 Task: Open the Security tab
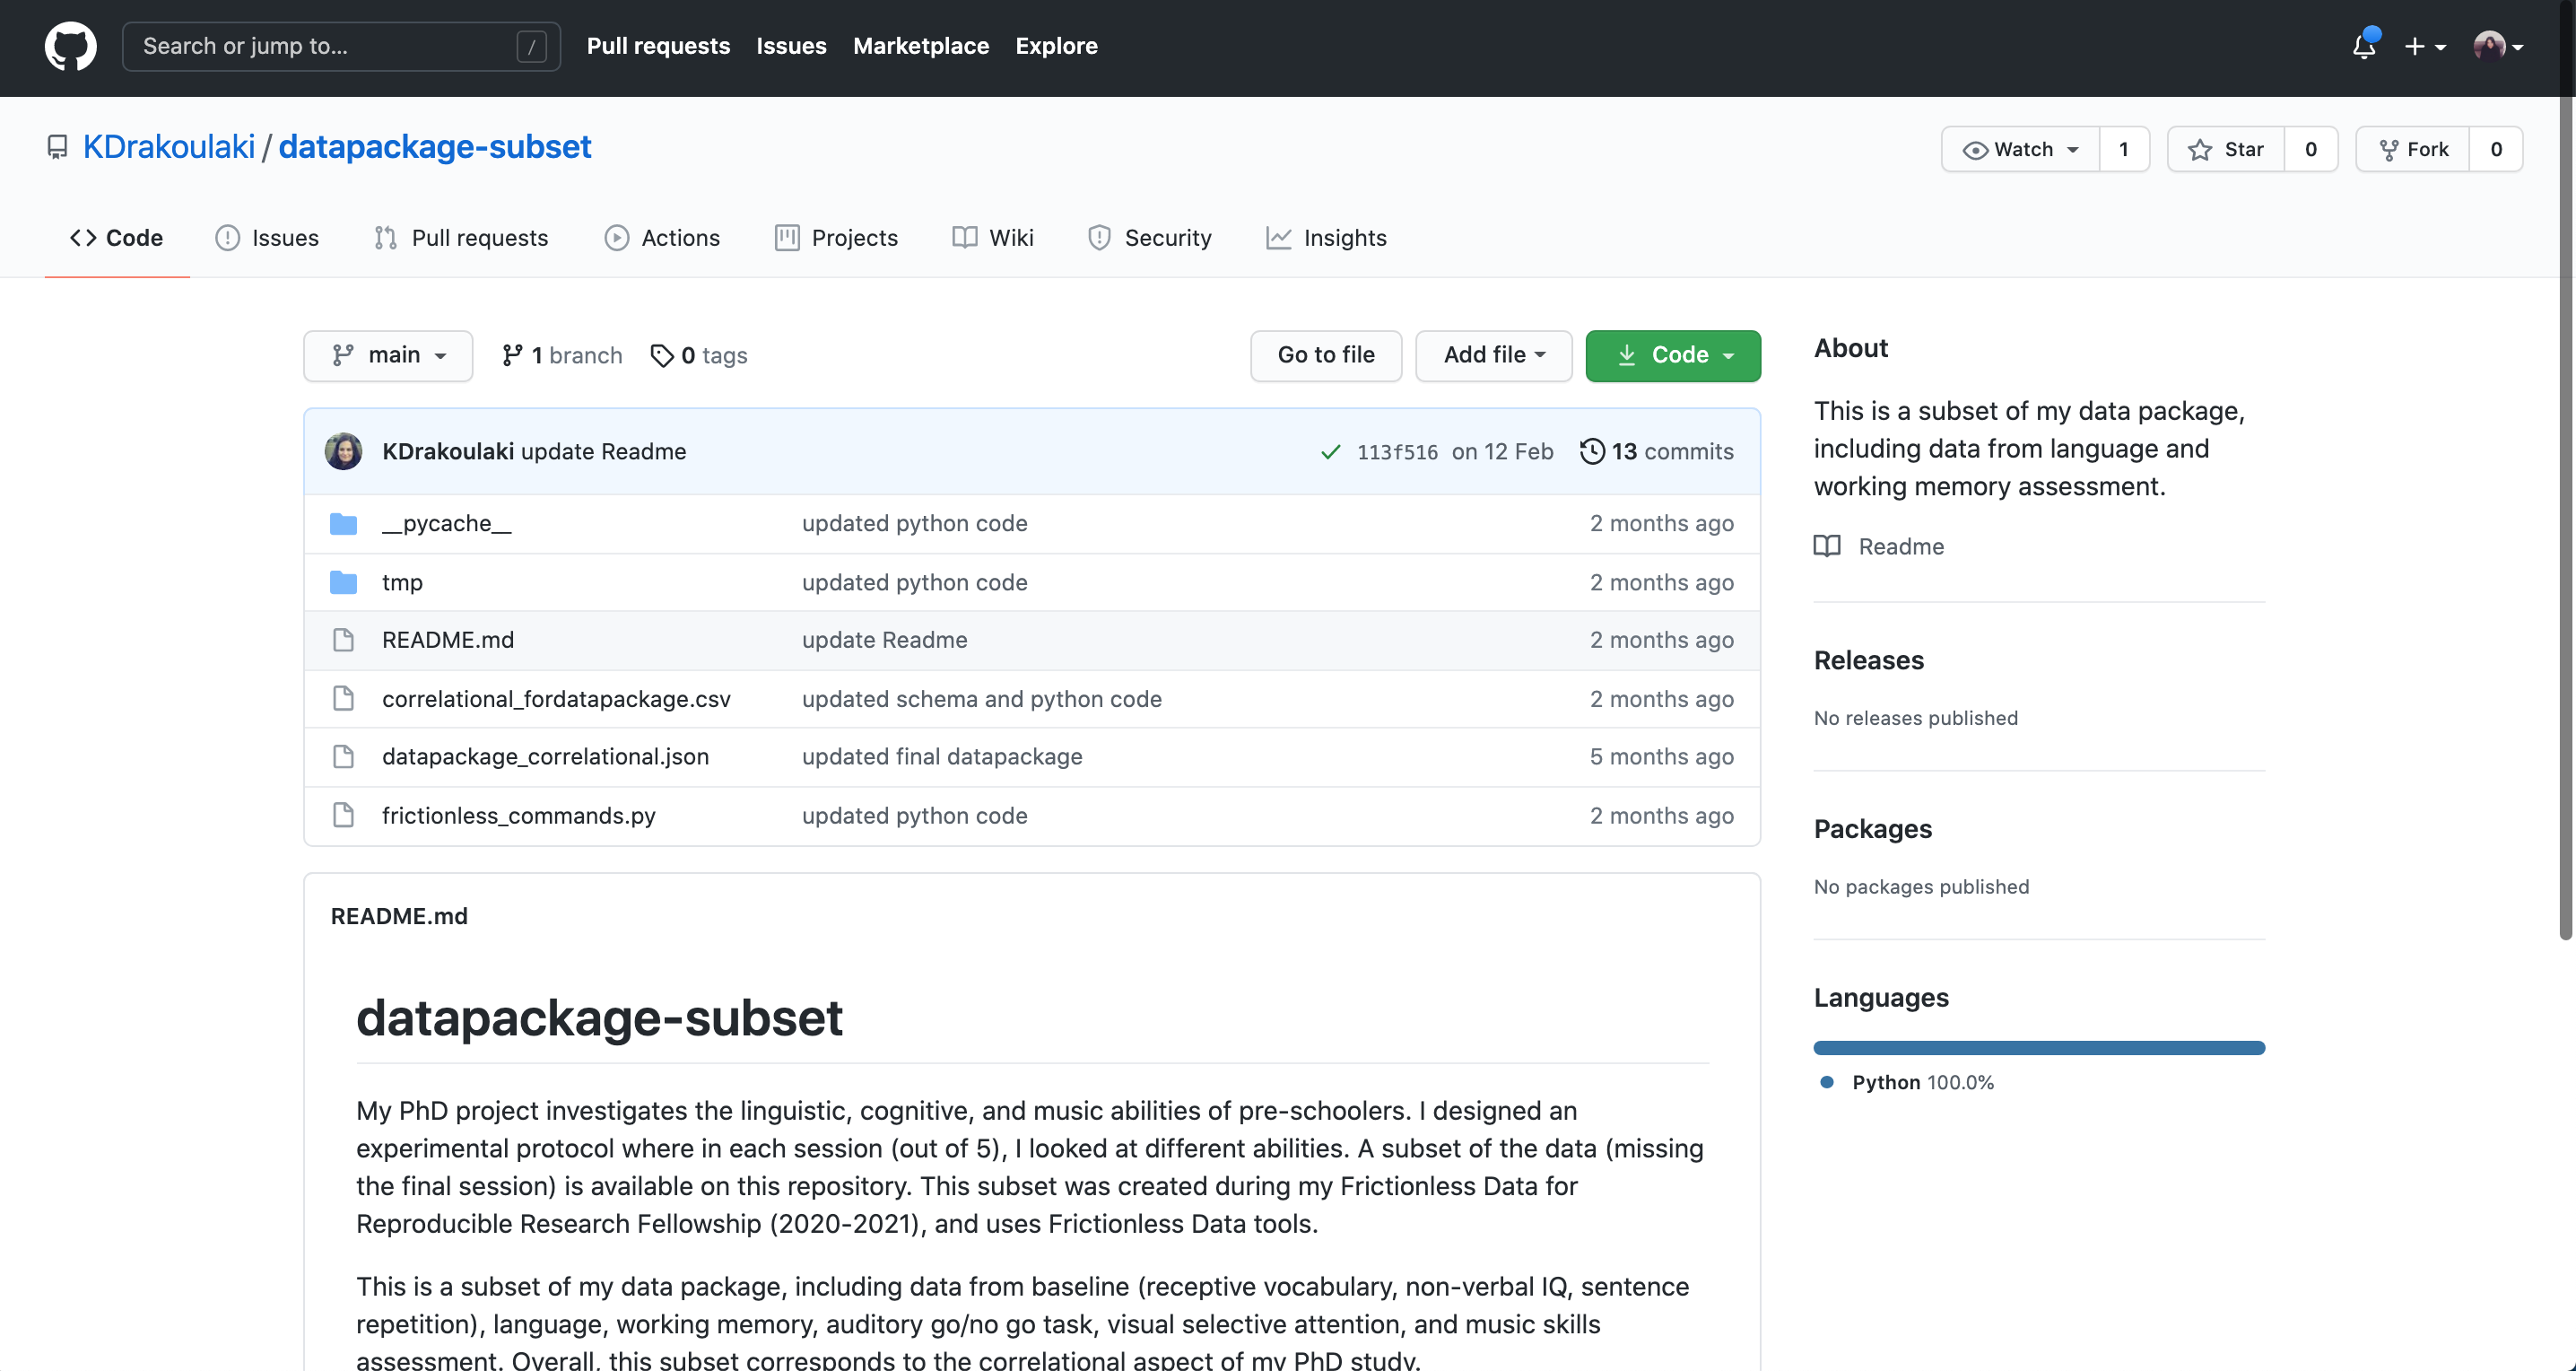point(1150,238)
